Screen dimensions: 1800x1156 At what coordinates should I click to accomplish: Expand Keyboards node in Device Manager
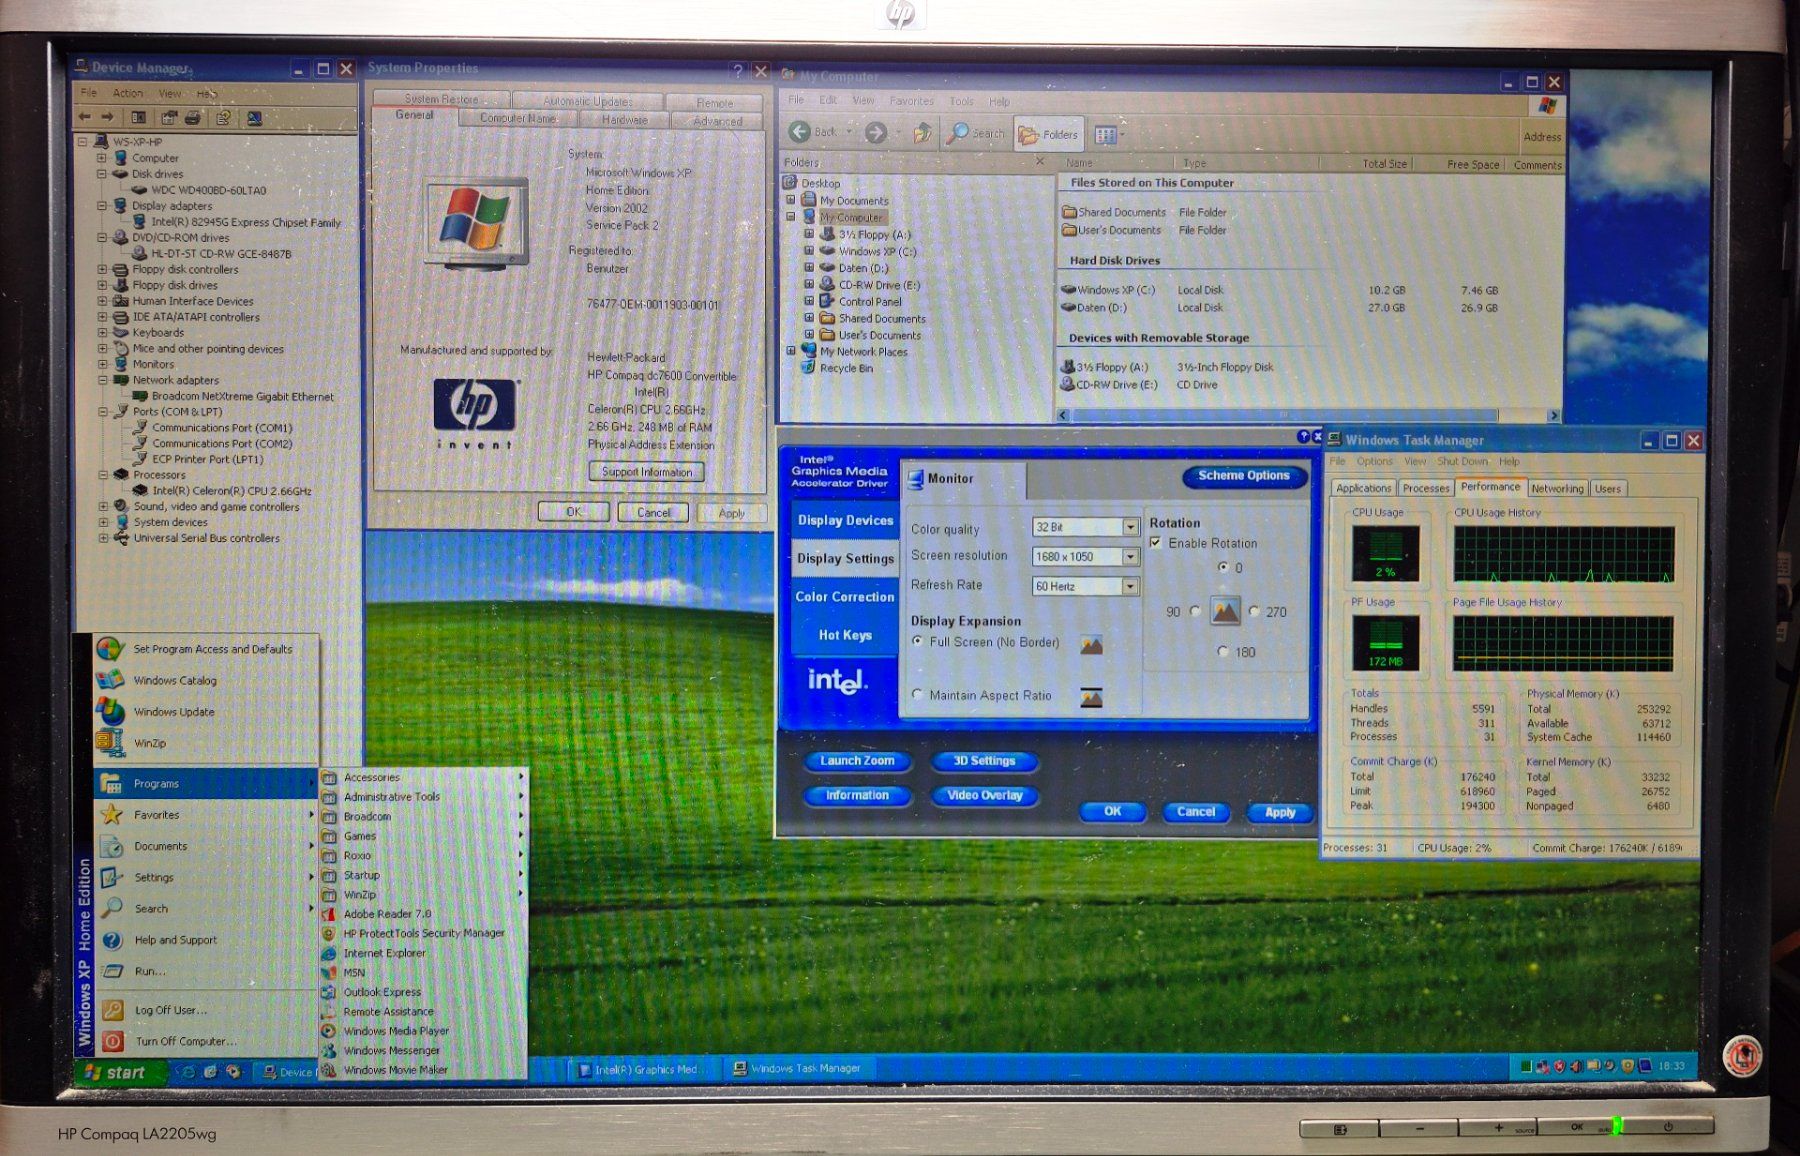click(x=102, y=333)
